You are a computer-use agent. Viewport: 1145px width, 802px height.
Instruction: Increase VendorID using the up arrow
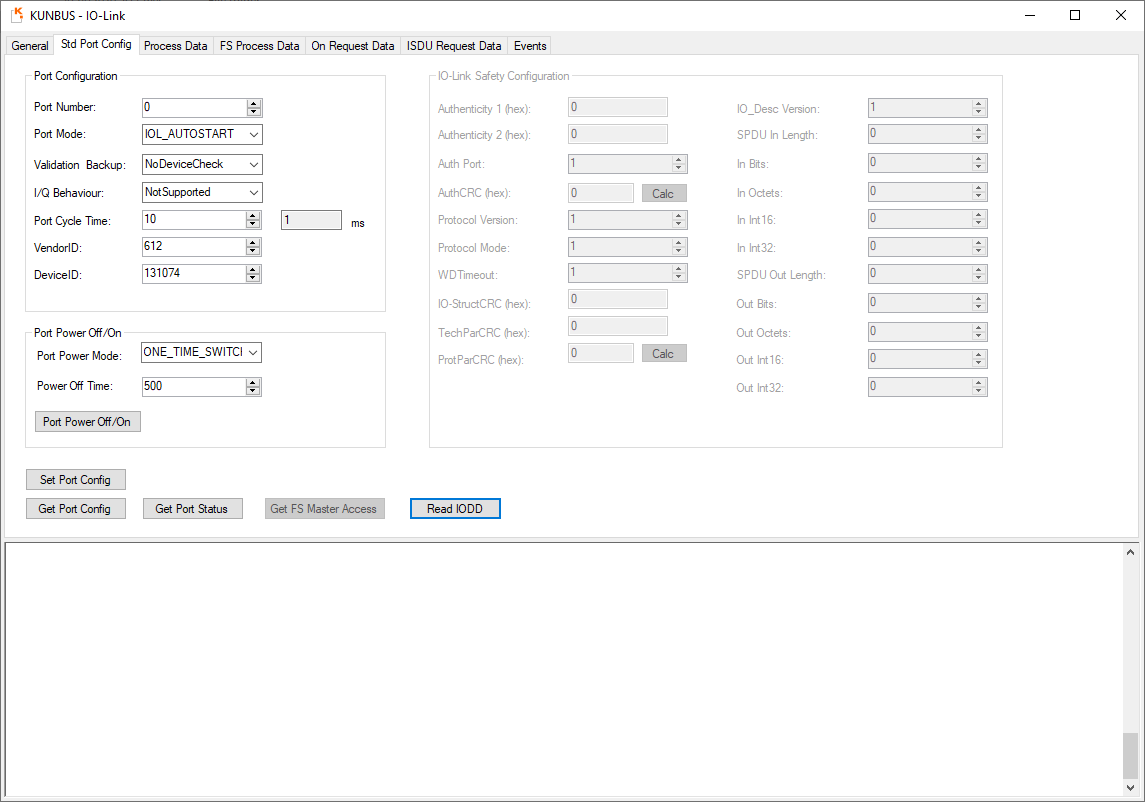254,243
